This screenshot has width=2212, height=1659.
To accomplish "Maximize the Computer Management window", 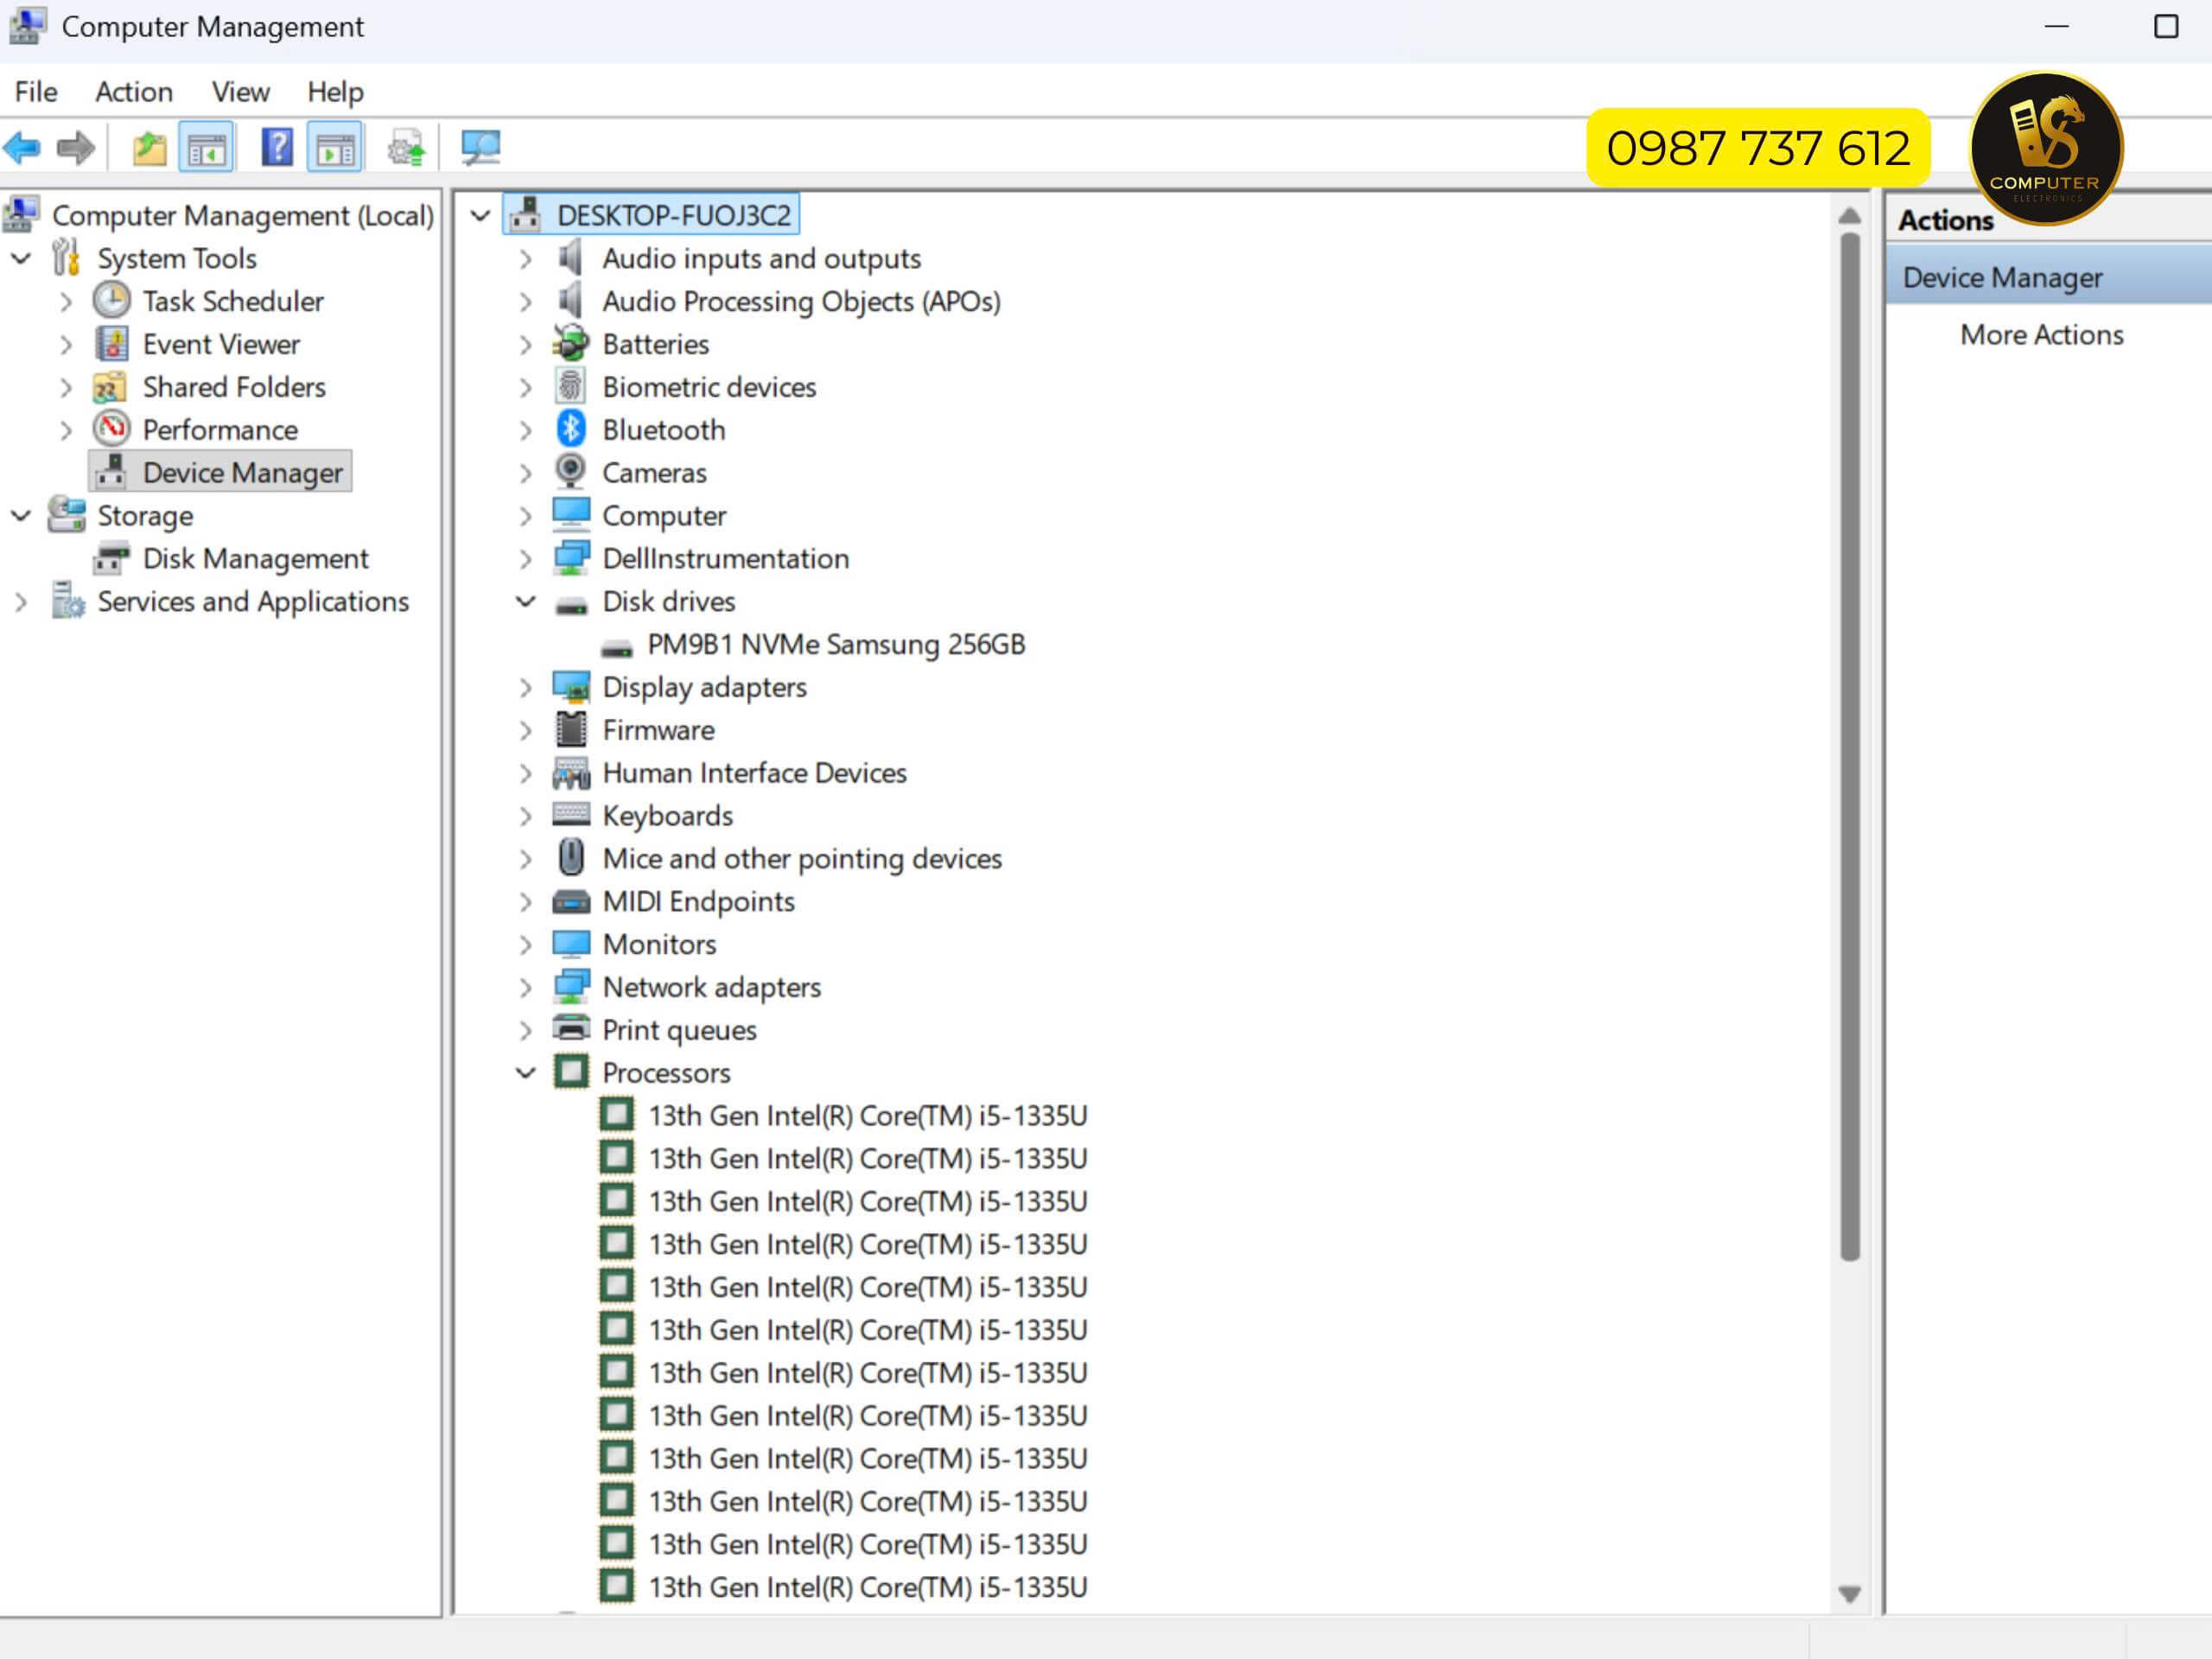I will (x=2166, y=27).
